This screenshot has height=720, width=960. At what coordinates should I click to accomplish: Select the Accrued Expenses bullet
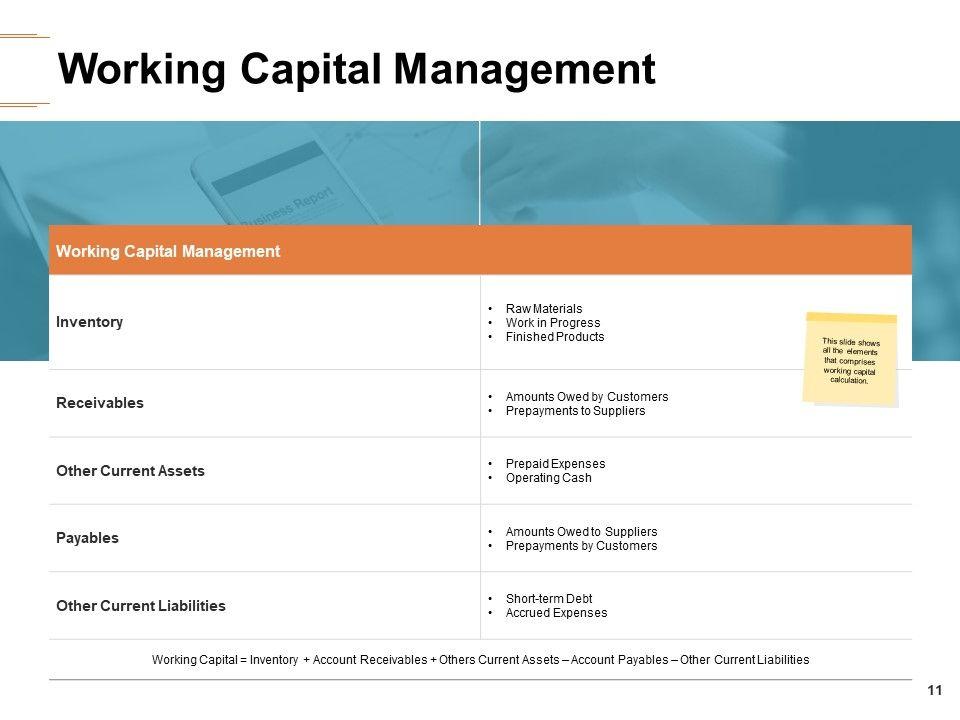[x=556, y=613]
